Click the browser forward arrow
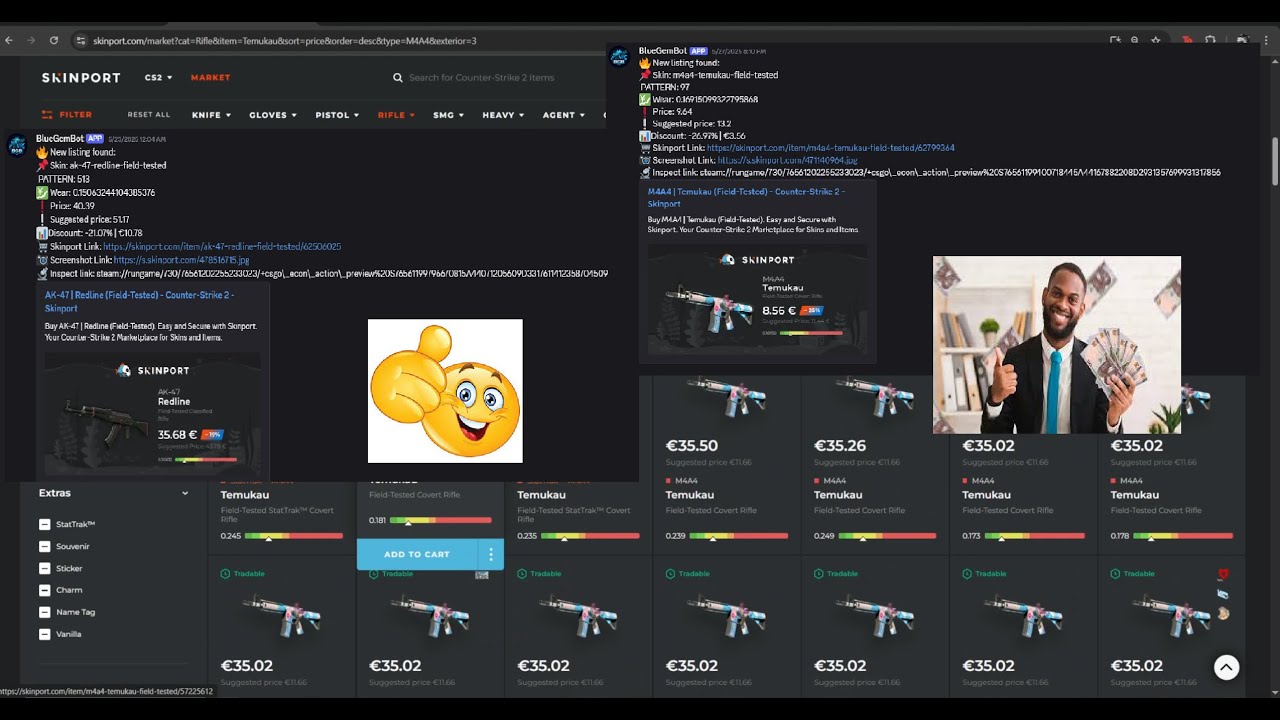The height and width of the screenshot is (720, 1280). [x=31, y=40]
